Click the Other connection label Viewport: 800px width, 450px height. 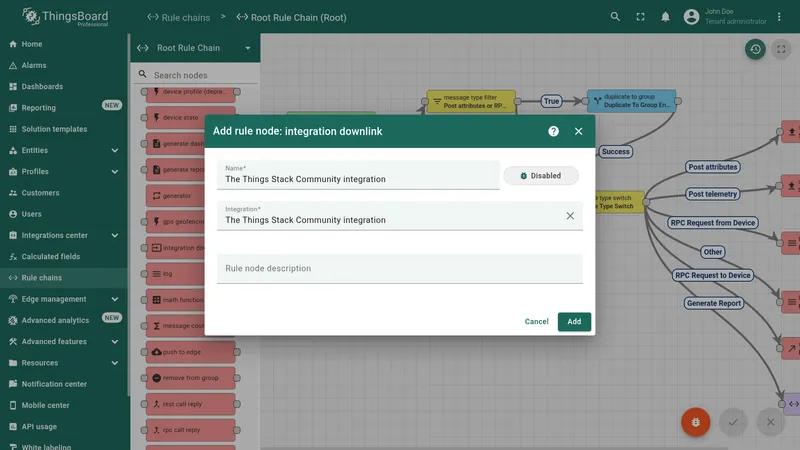point(712,252)
